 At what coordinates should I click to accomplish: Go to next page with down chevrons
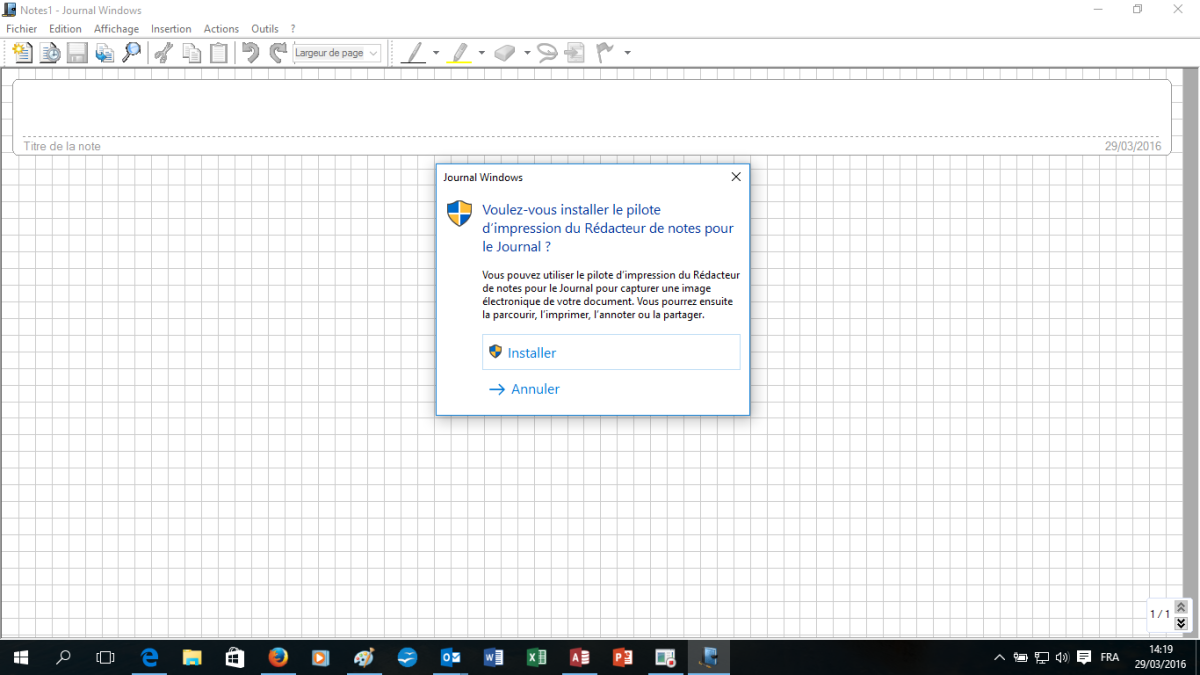point(1181,623)
